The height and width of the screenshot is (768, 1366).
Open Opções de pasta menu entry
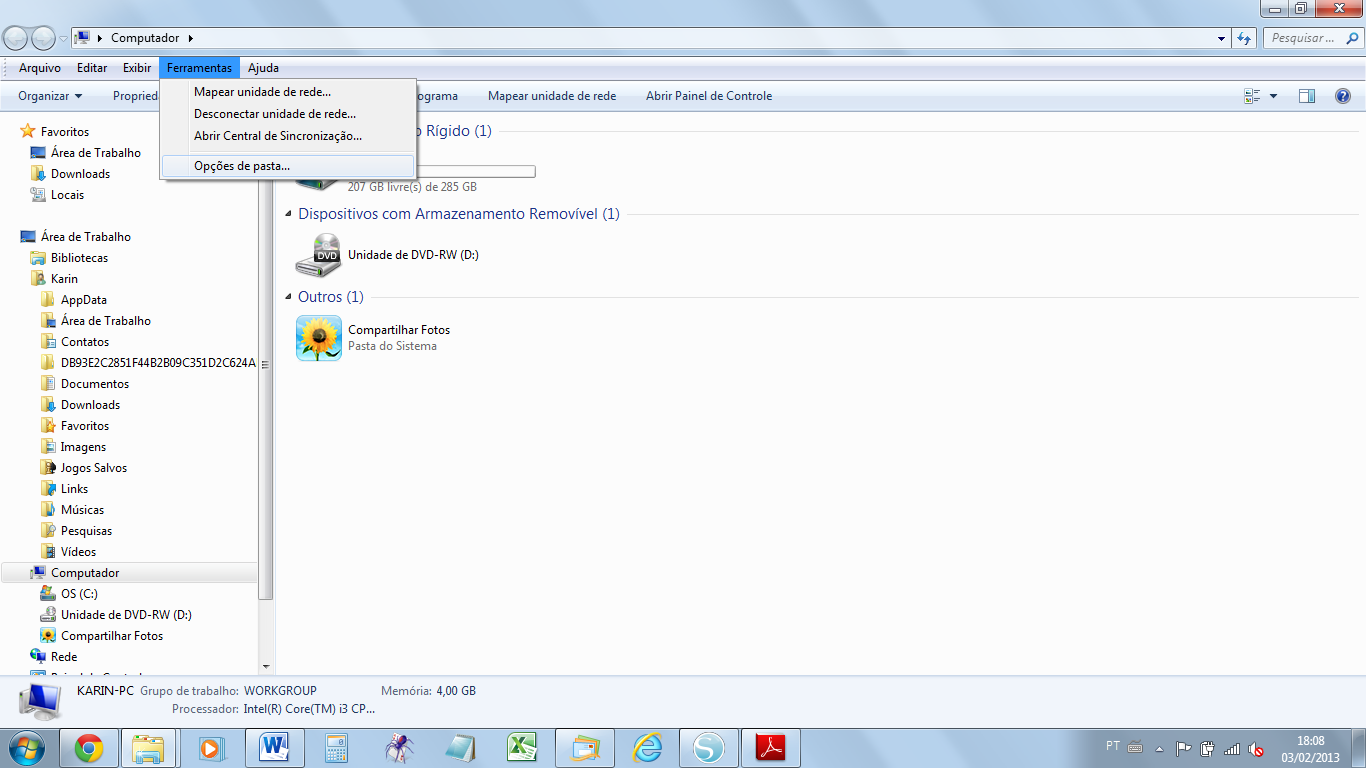[x=288, y=166]
